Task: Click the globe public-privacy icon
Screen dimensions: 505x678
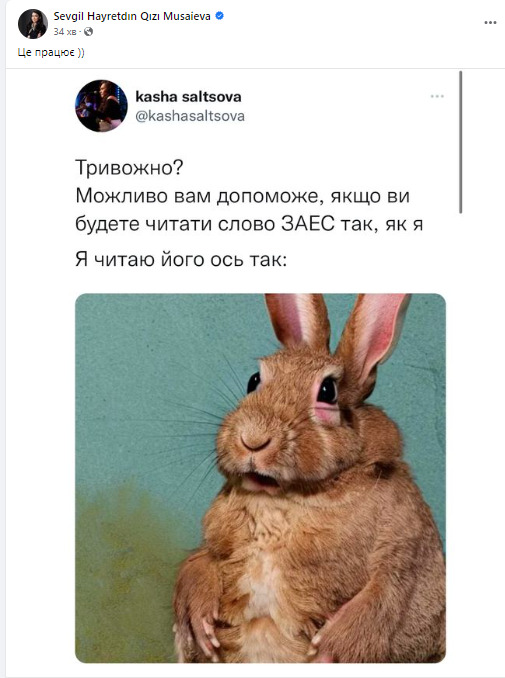Action: 89,32
